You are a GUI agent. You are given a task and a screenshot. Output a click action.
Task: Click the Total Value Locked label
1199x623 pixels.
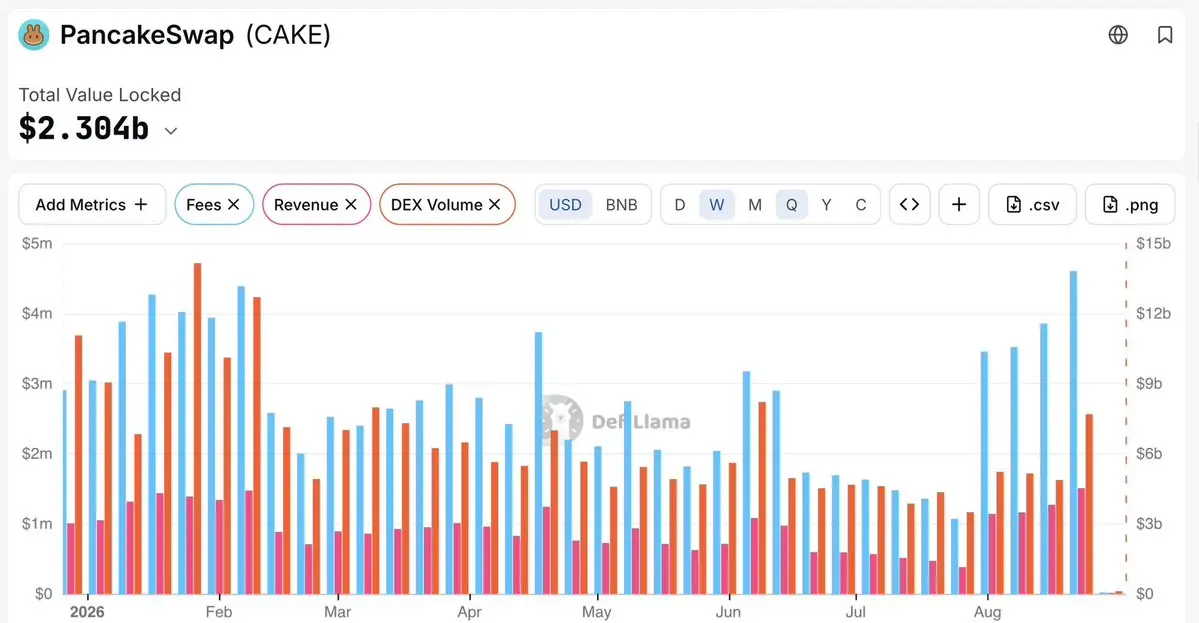pos(100,95)
